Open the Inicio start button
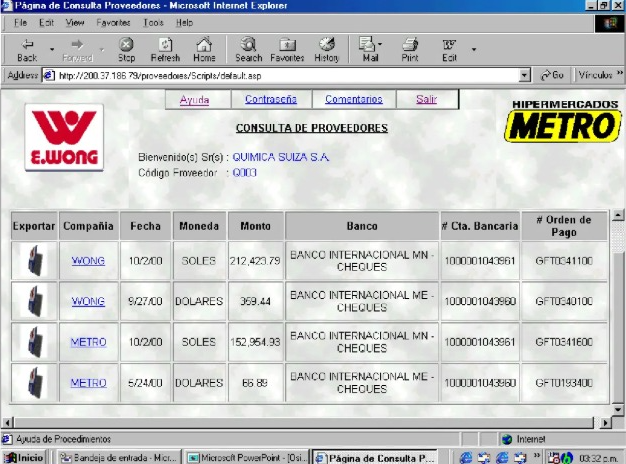This screenshot has width=626, height=464. pos(24,458)
